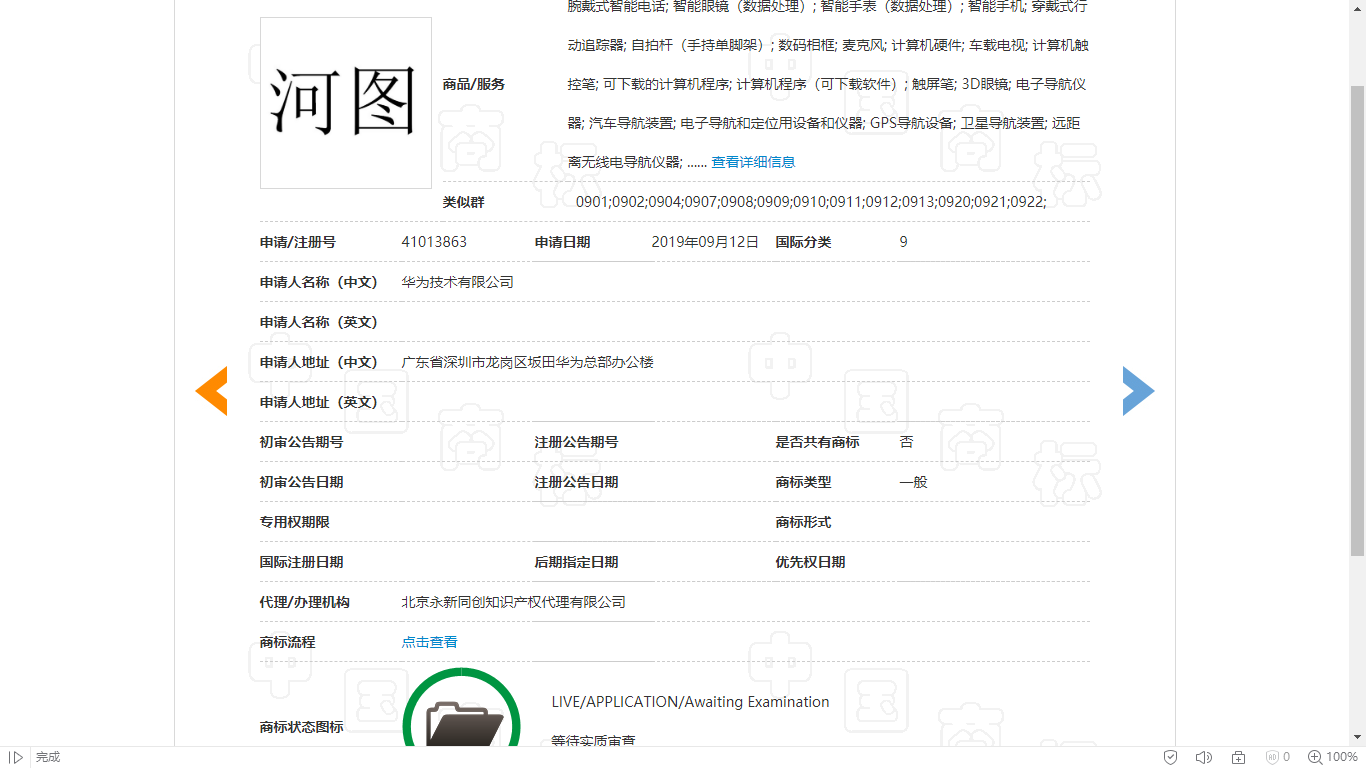Select the application date 2019年09月12日
The width and height of the screenshot is (1366, 768).
point(705,242)
